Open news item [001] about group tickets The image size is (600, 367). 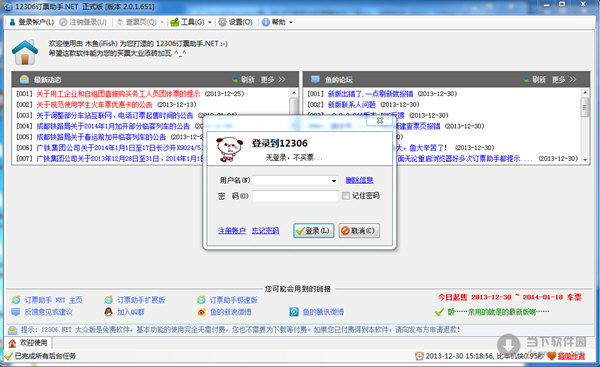[118, 94]
